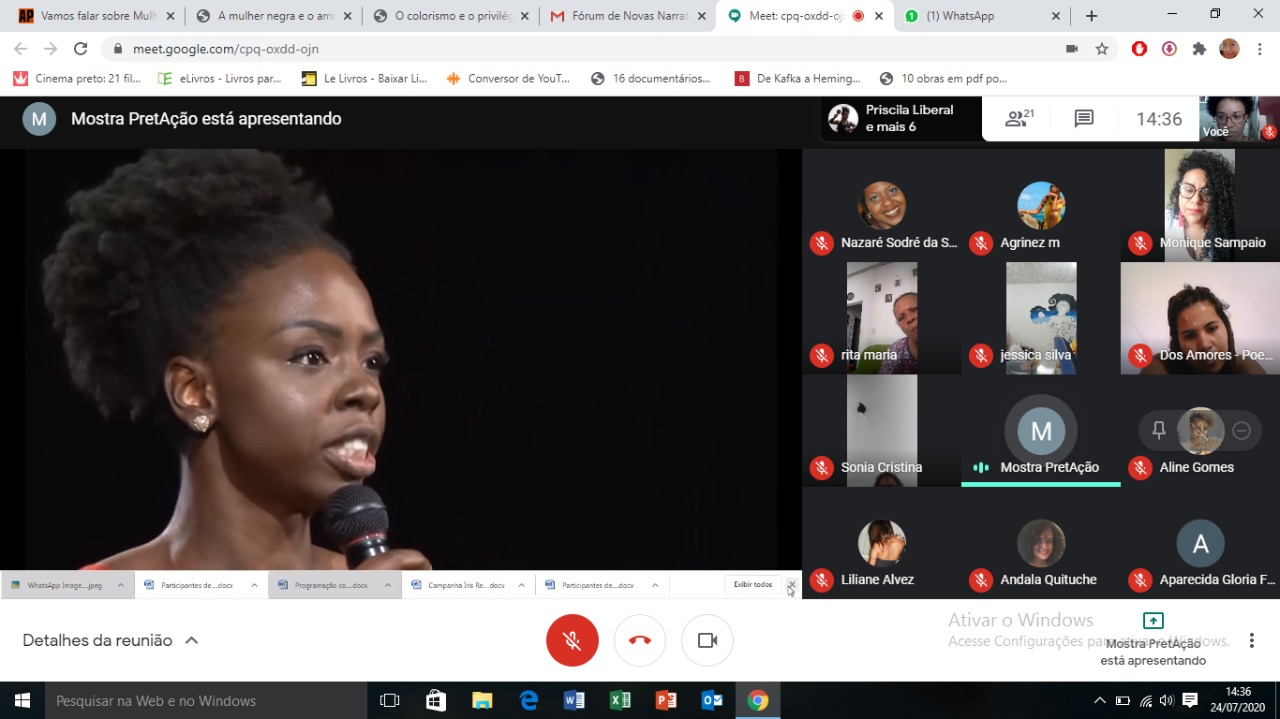Remove Aline Gomes using the minus icon

(1241, 430)
